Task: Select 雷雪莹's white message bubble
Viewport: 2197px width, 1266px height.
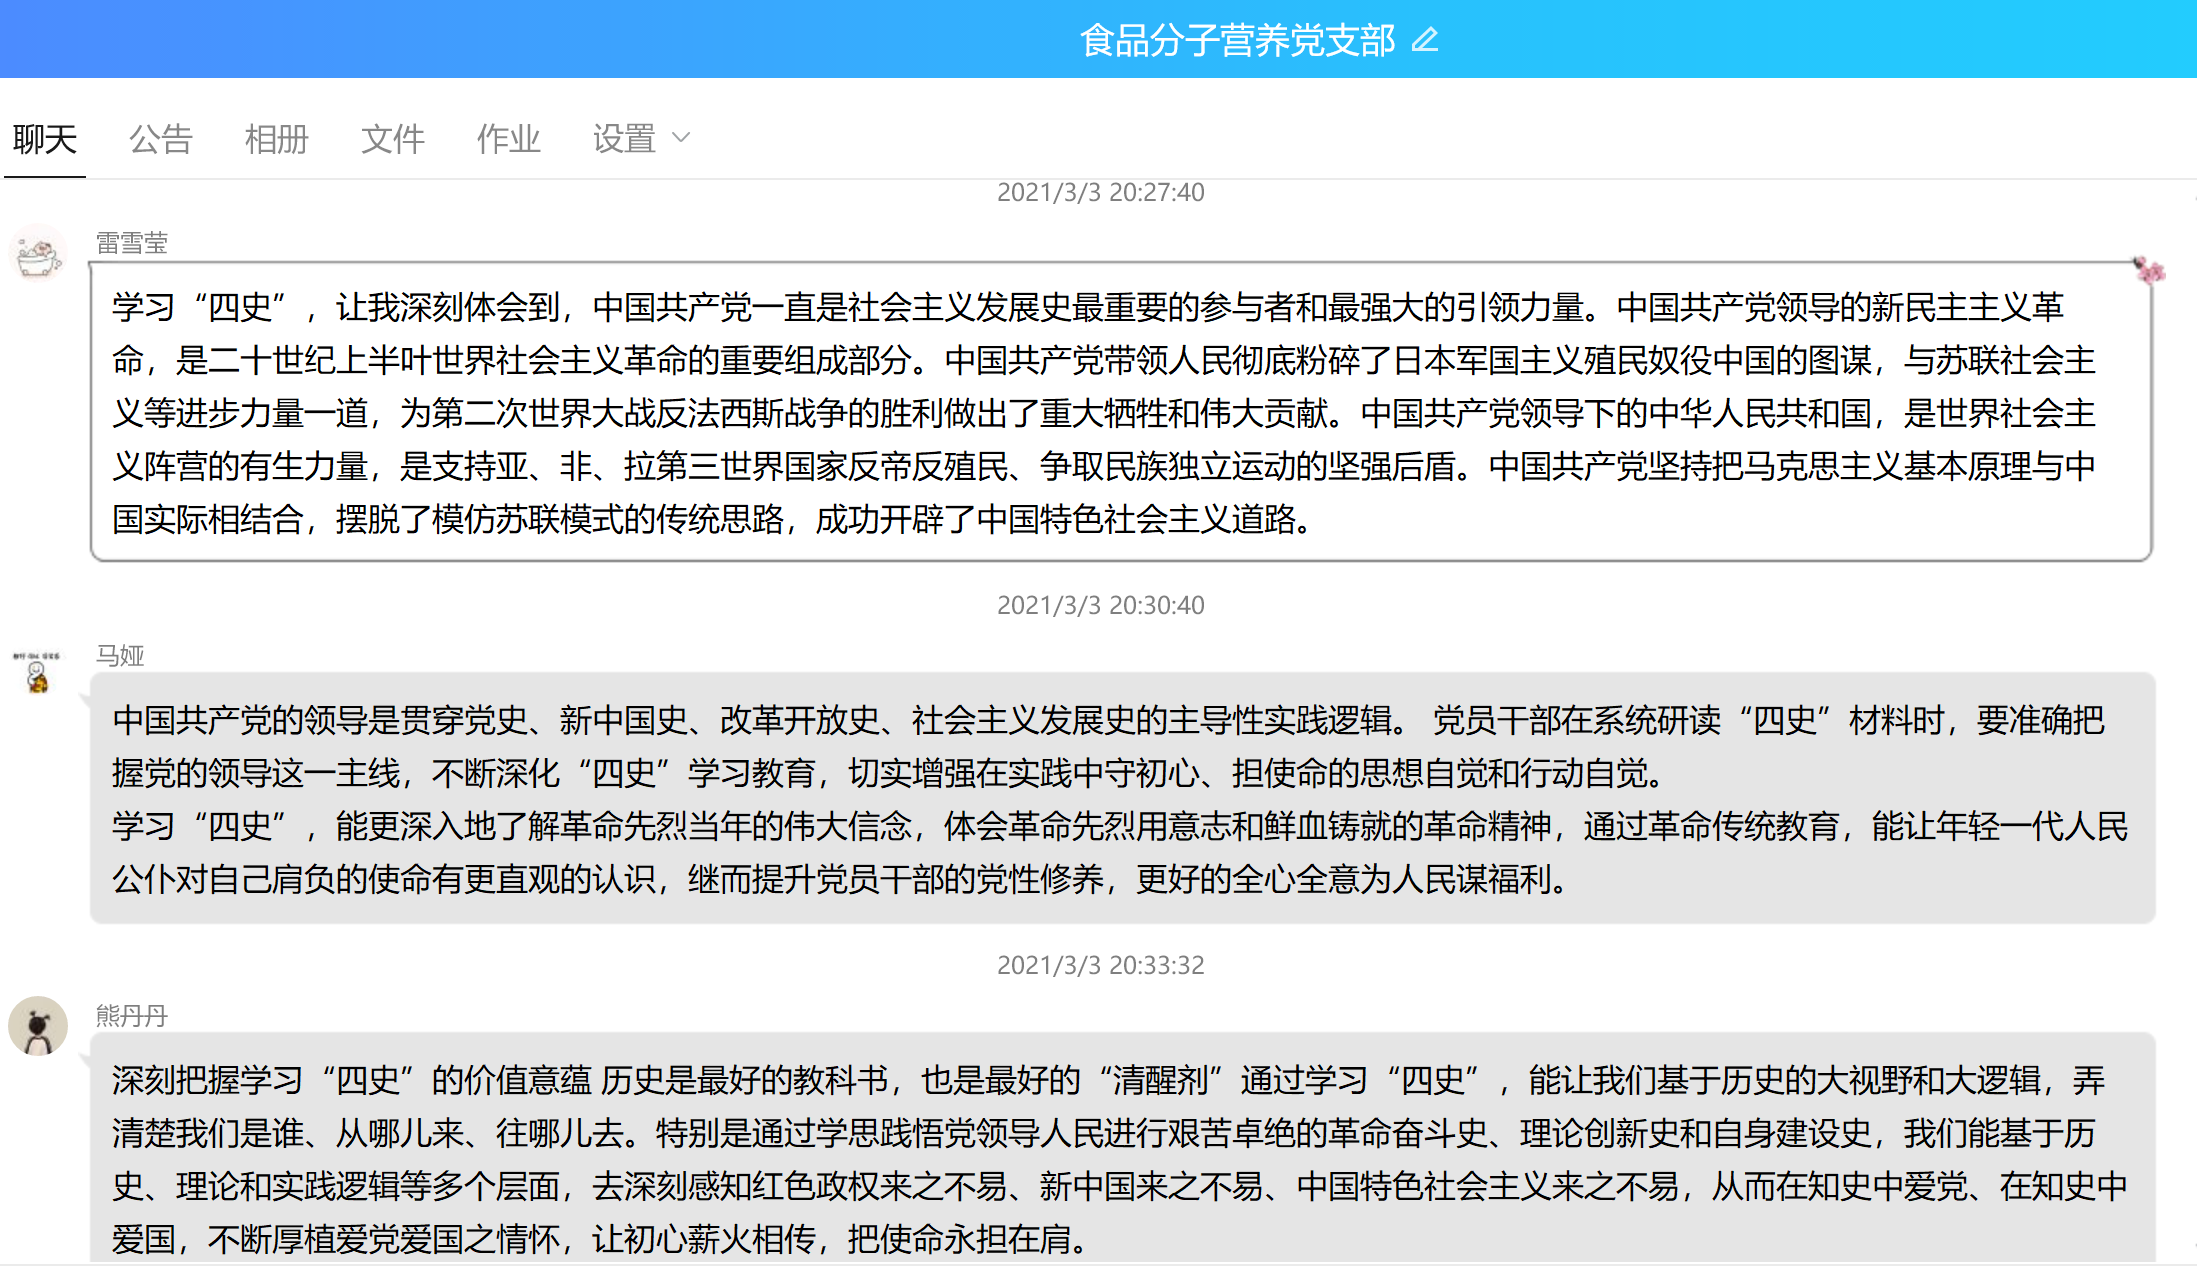Action: 1120,412
